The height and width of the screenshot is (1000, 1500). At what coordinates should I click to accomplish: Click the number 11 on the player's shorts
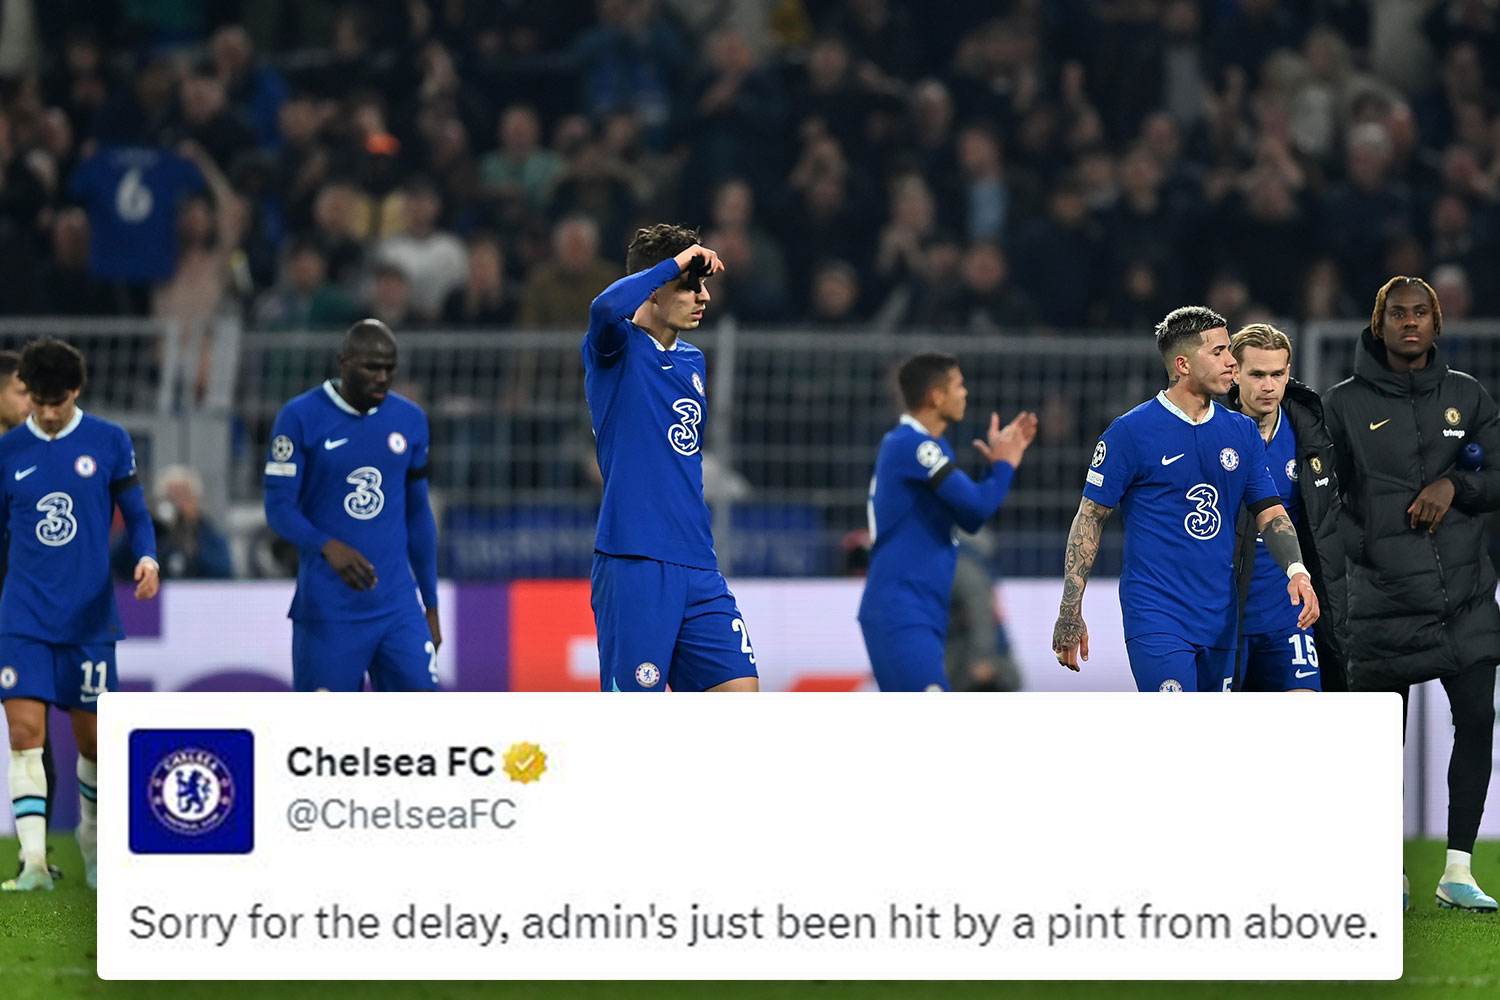(93, 677)
